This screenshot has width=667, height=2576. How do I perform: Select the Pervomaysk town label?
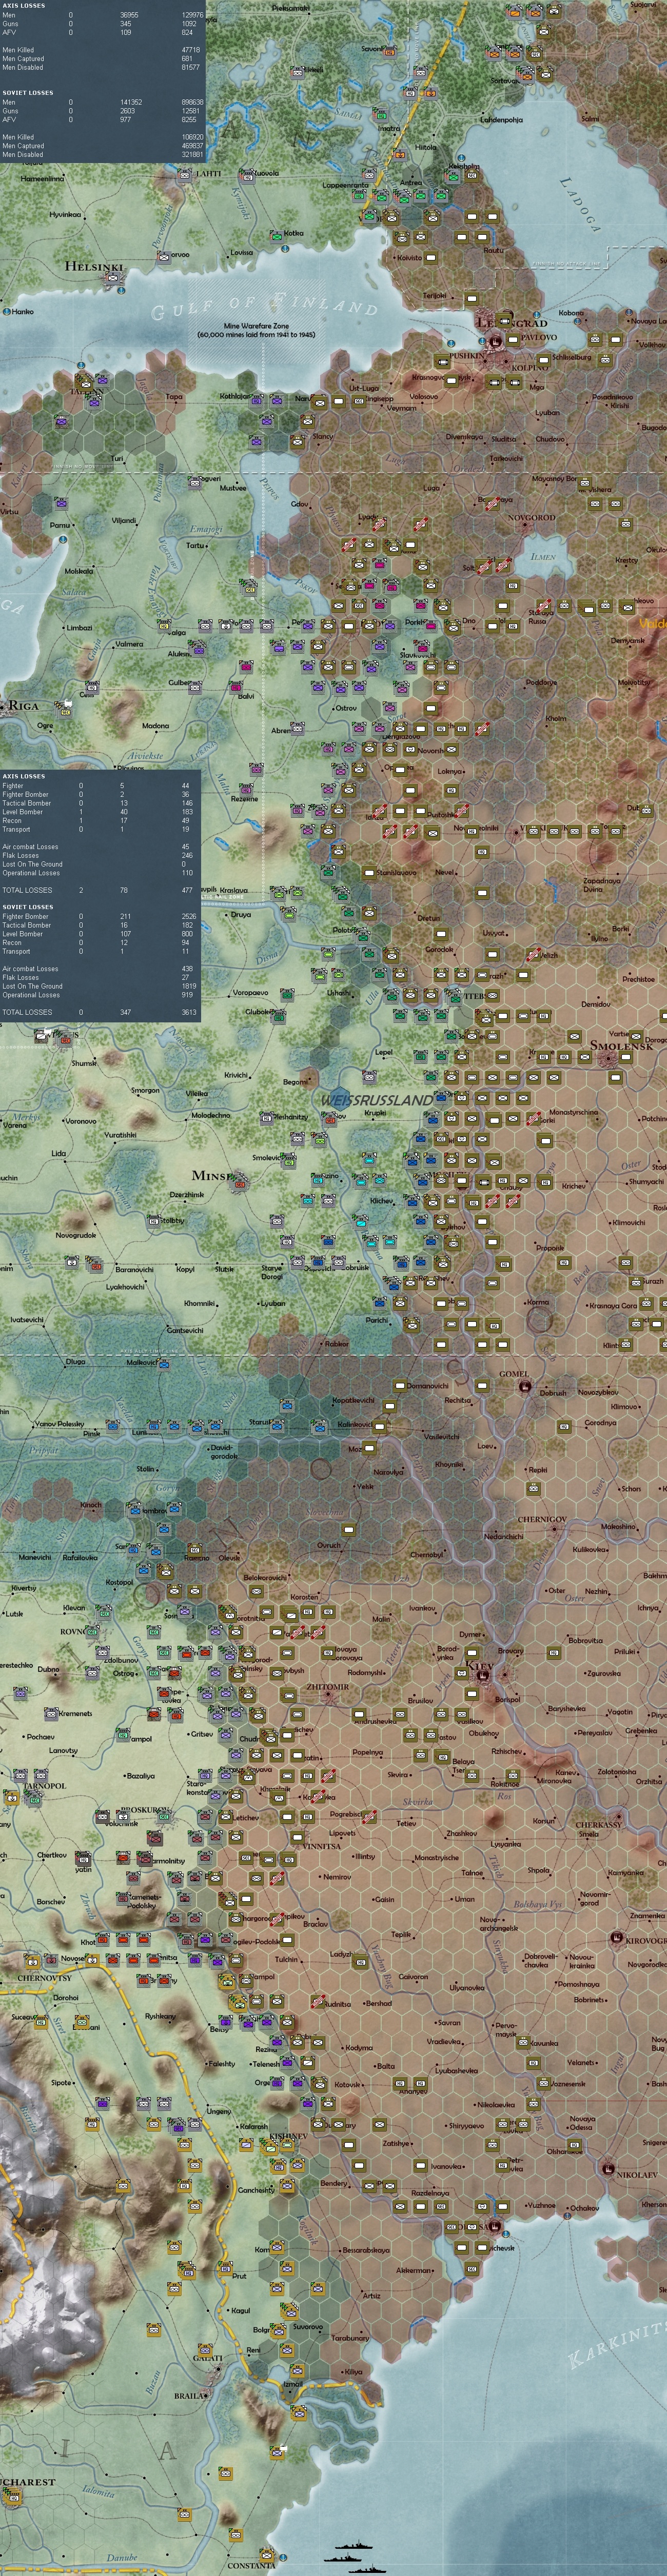point(506,2030)
